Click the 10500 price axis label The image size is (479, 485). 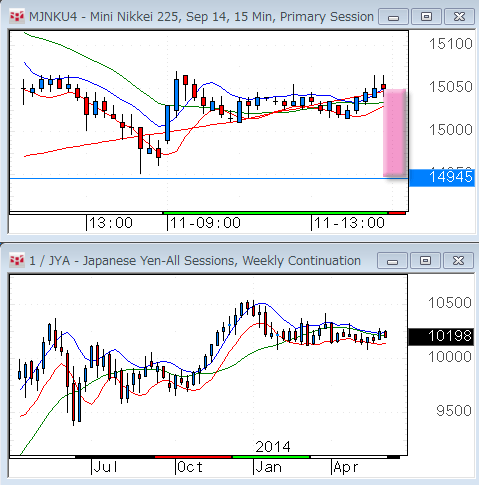[x=450, y=303]
